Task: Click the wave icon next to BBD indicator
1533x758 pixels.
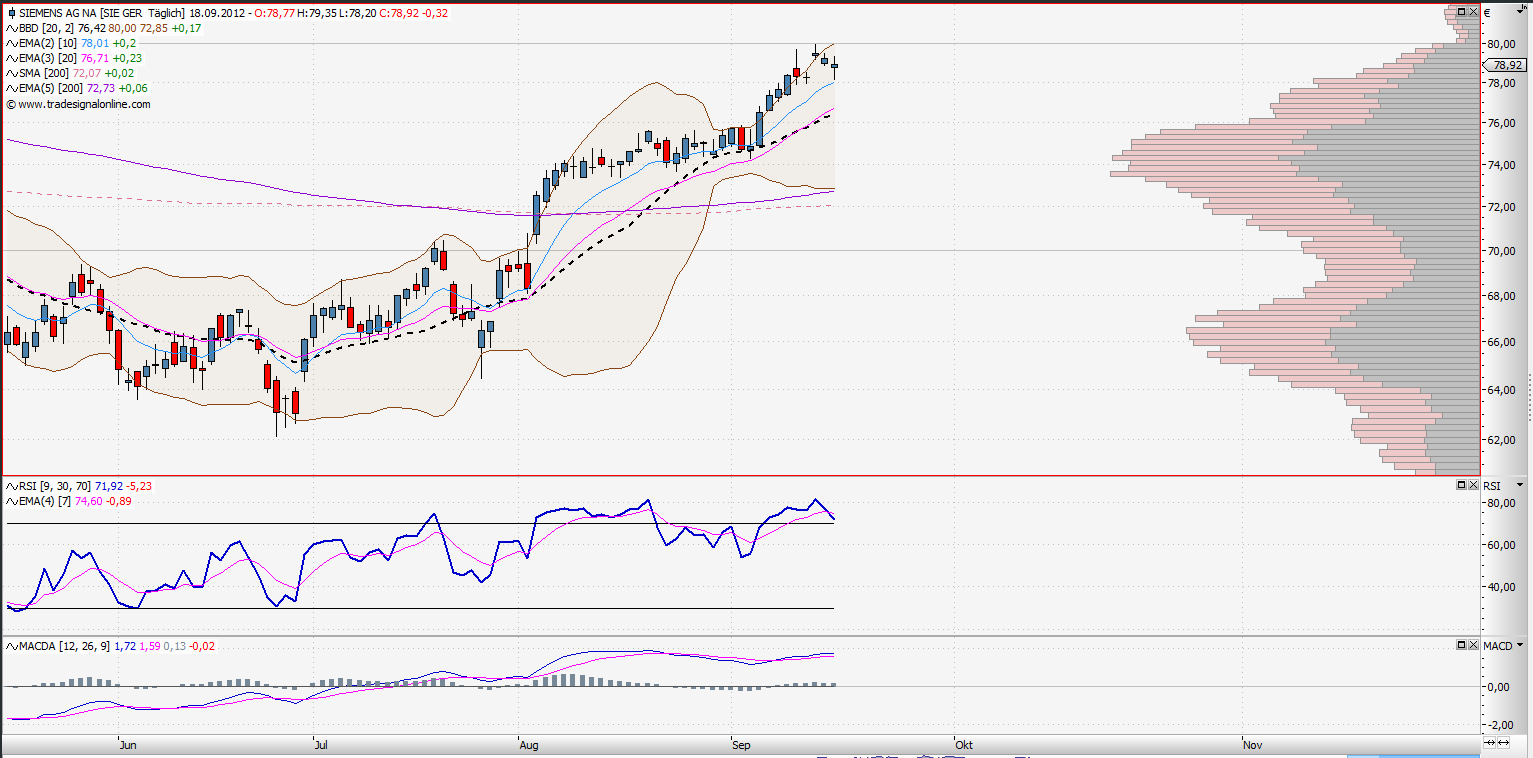Action: (12, 28)
